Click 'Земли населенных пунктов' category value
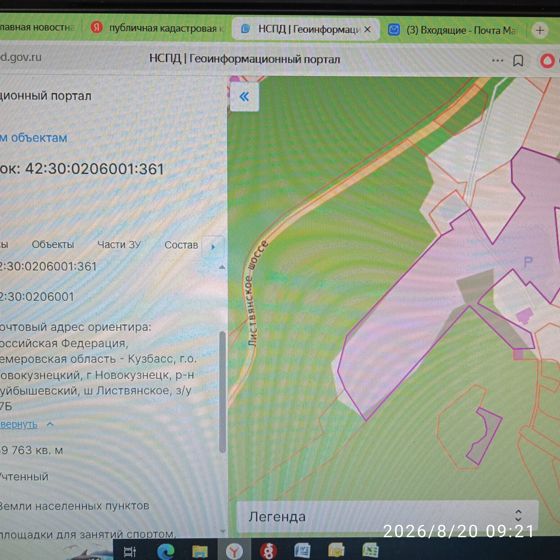560x560 pixels. coord(74,506)
